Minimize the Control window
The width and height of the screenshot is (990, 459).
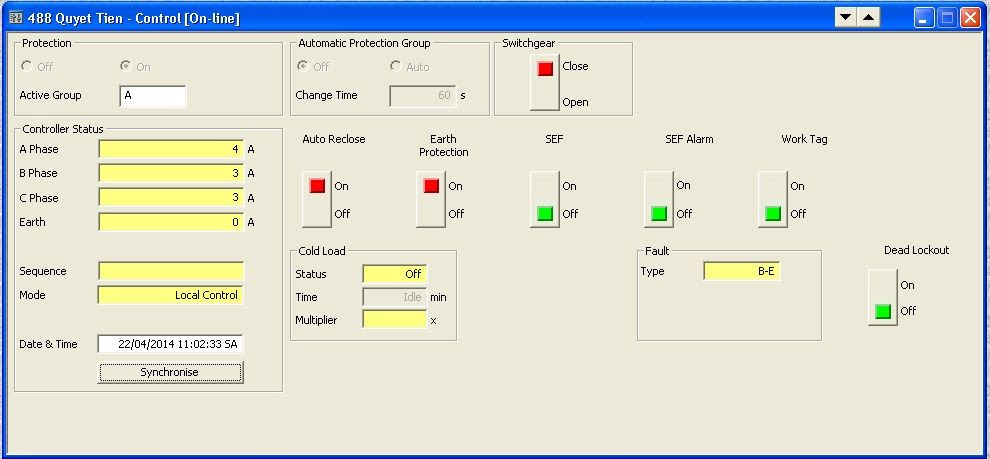click(924, 18)
